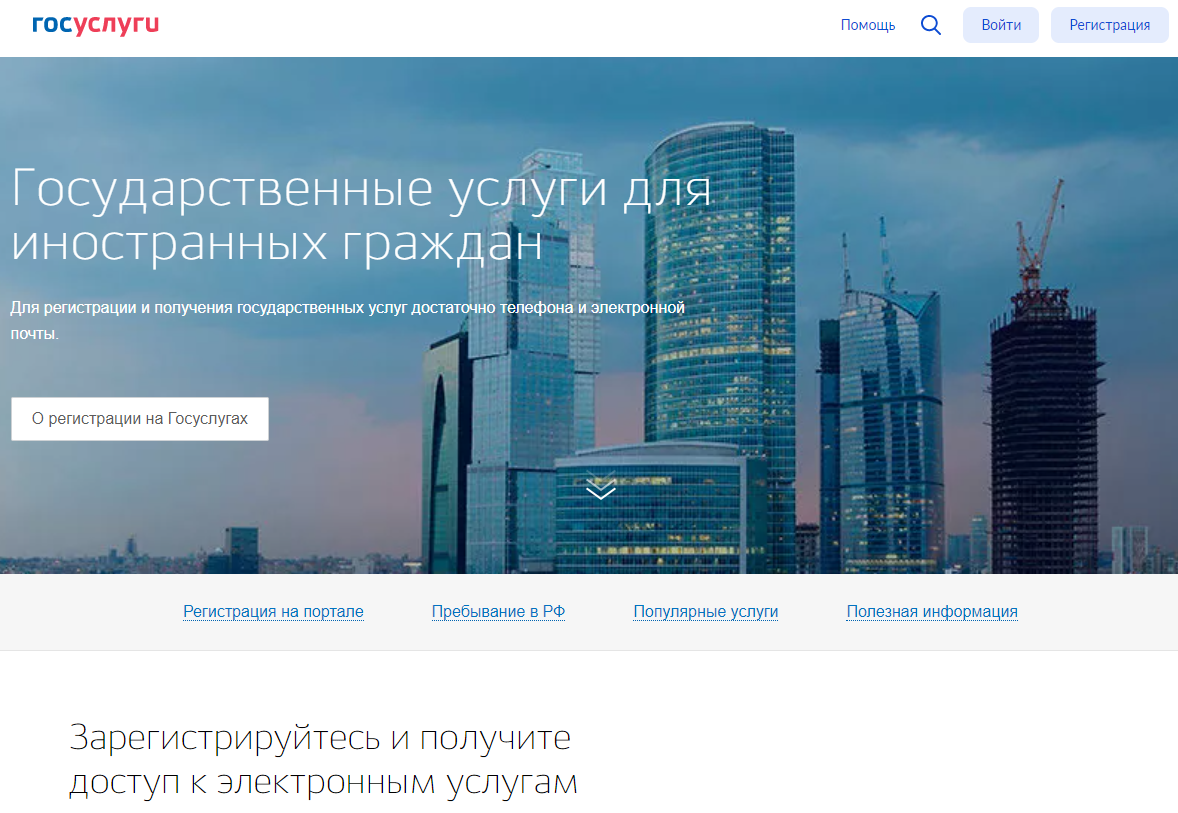Go to Популярные услуги section
1178x813 pixels.
tap(705, 612)
